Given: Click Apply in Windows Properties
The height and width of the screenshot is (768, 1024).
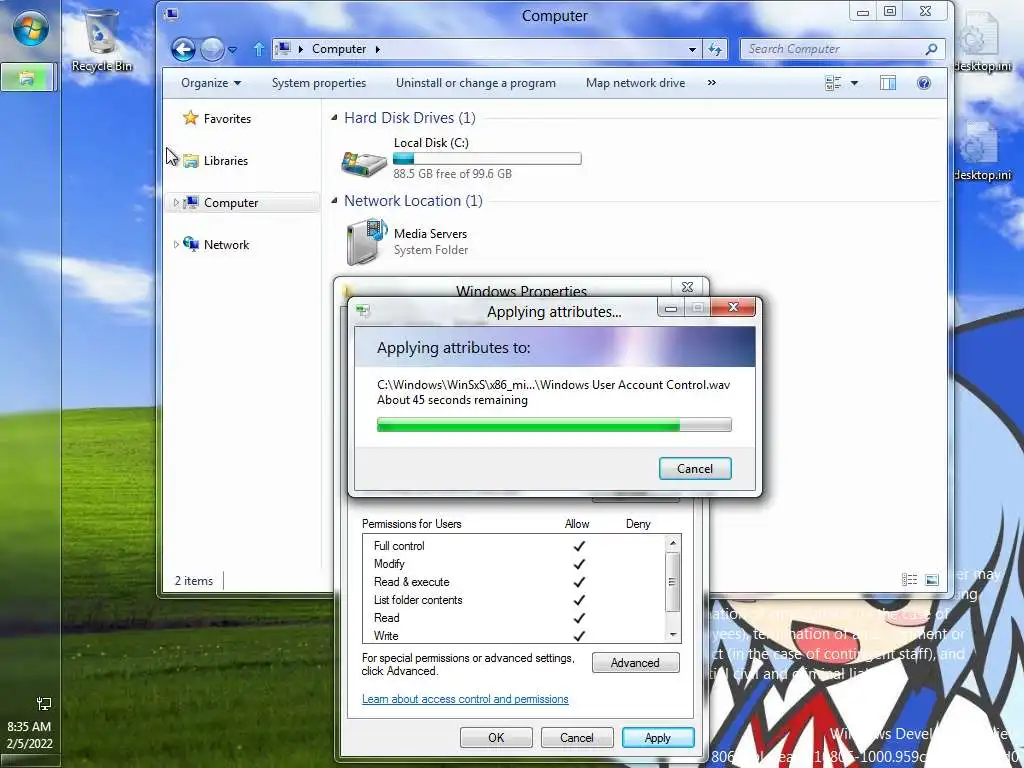Looking at the screenshot, I should pyautogui.click(x=658, y=737).
